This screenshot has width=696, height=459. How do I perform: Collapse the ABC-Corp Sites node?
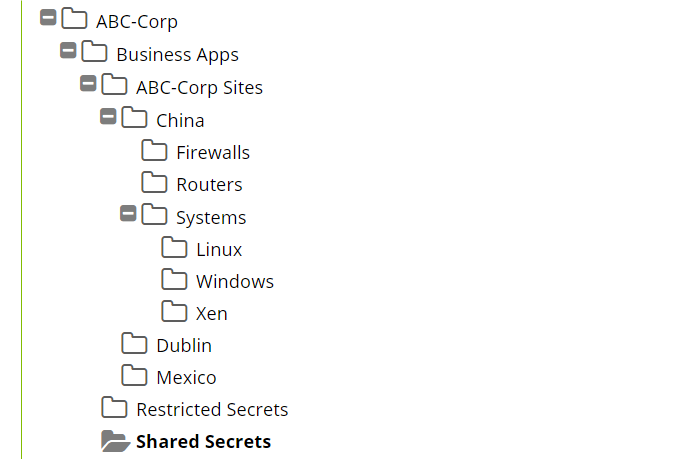(88, 83)
